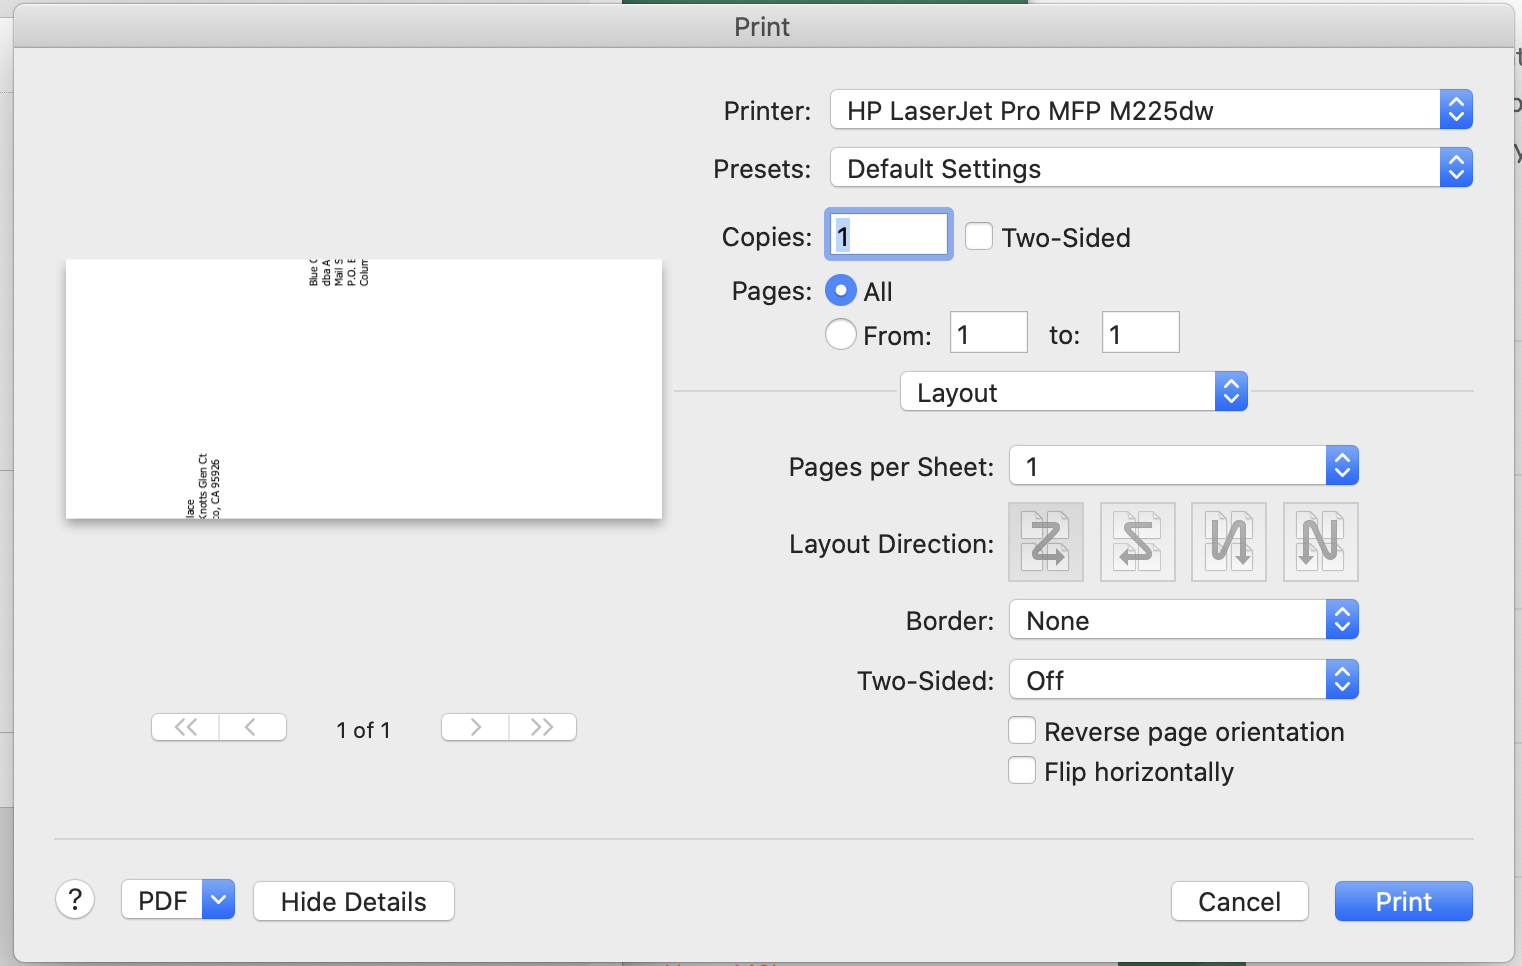Choose the N-shaped layout direction icon
The height and width of the screenshot is (966, 1522).
tap(1320, 542)
